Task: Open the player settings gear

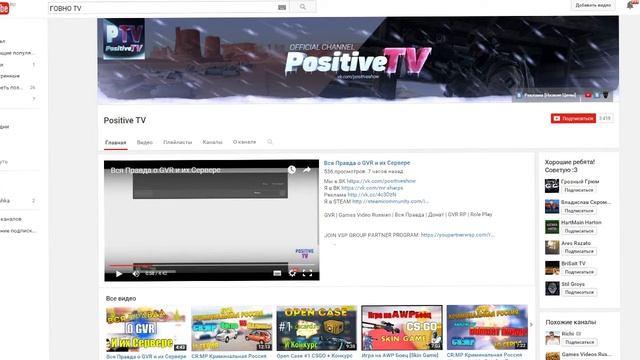Action: [x=292, y=273]
